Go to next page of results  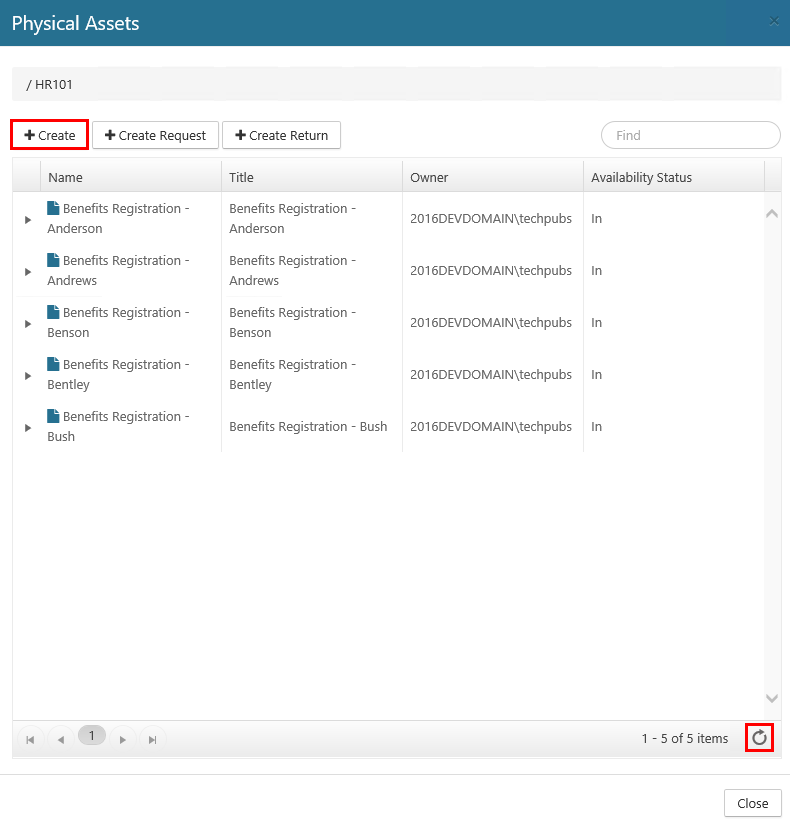pos(122,739)
